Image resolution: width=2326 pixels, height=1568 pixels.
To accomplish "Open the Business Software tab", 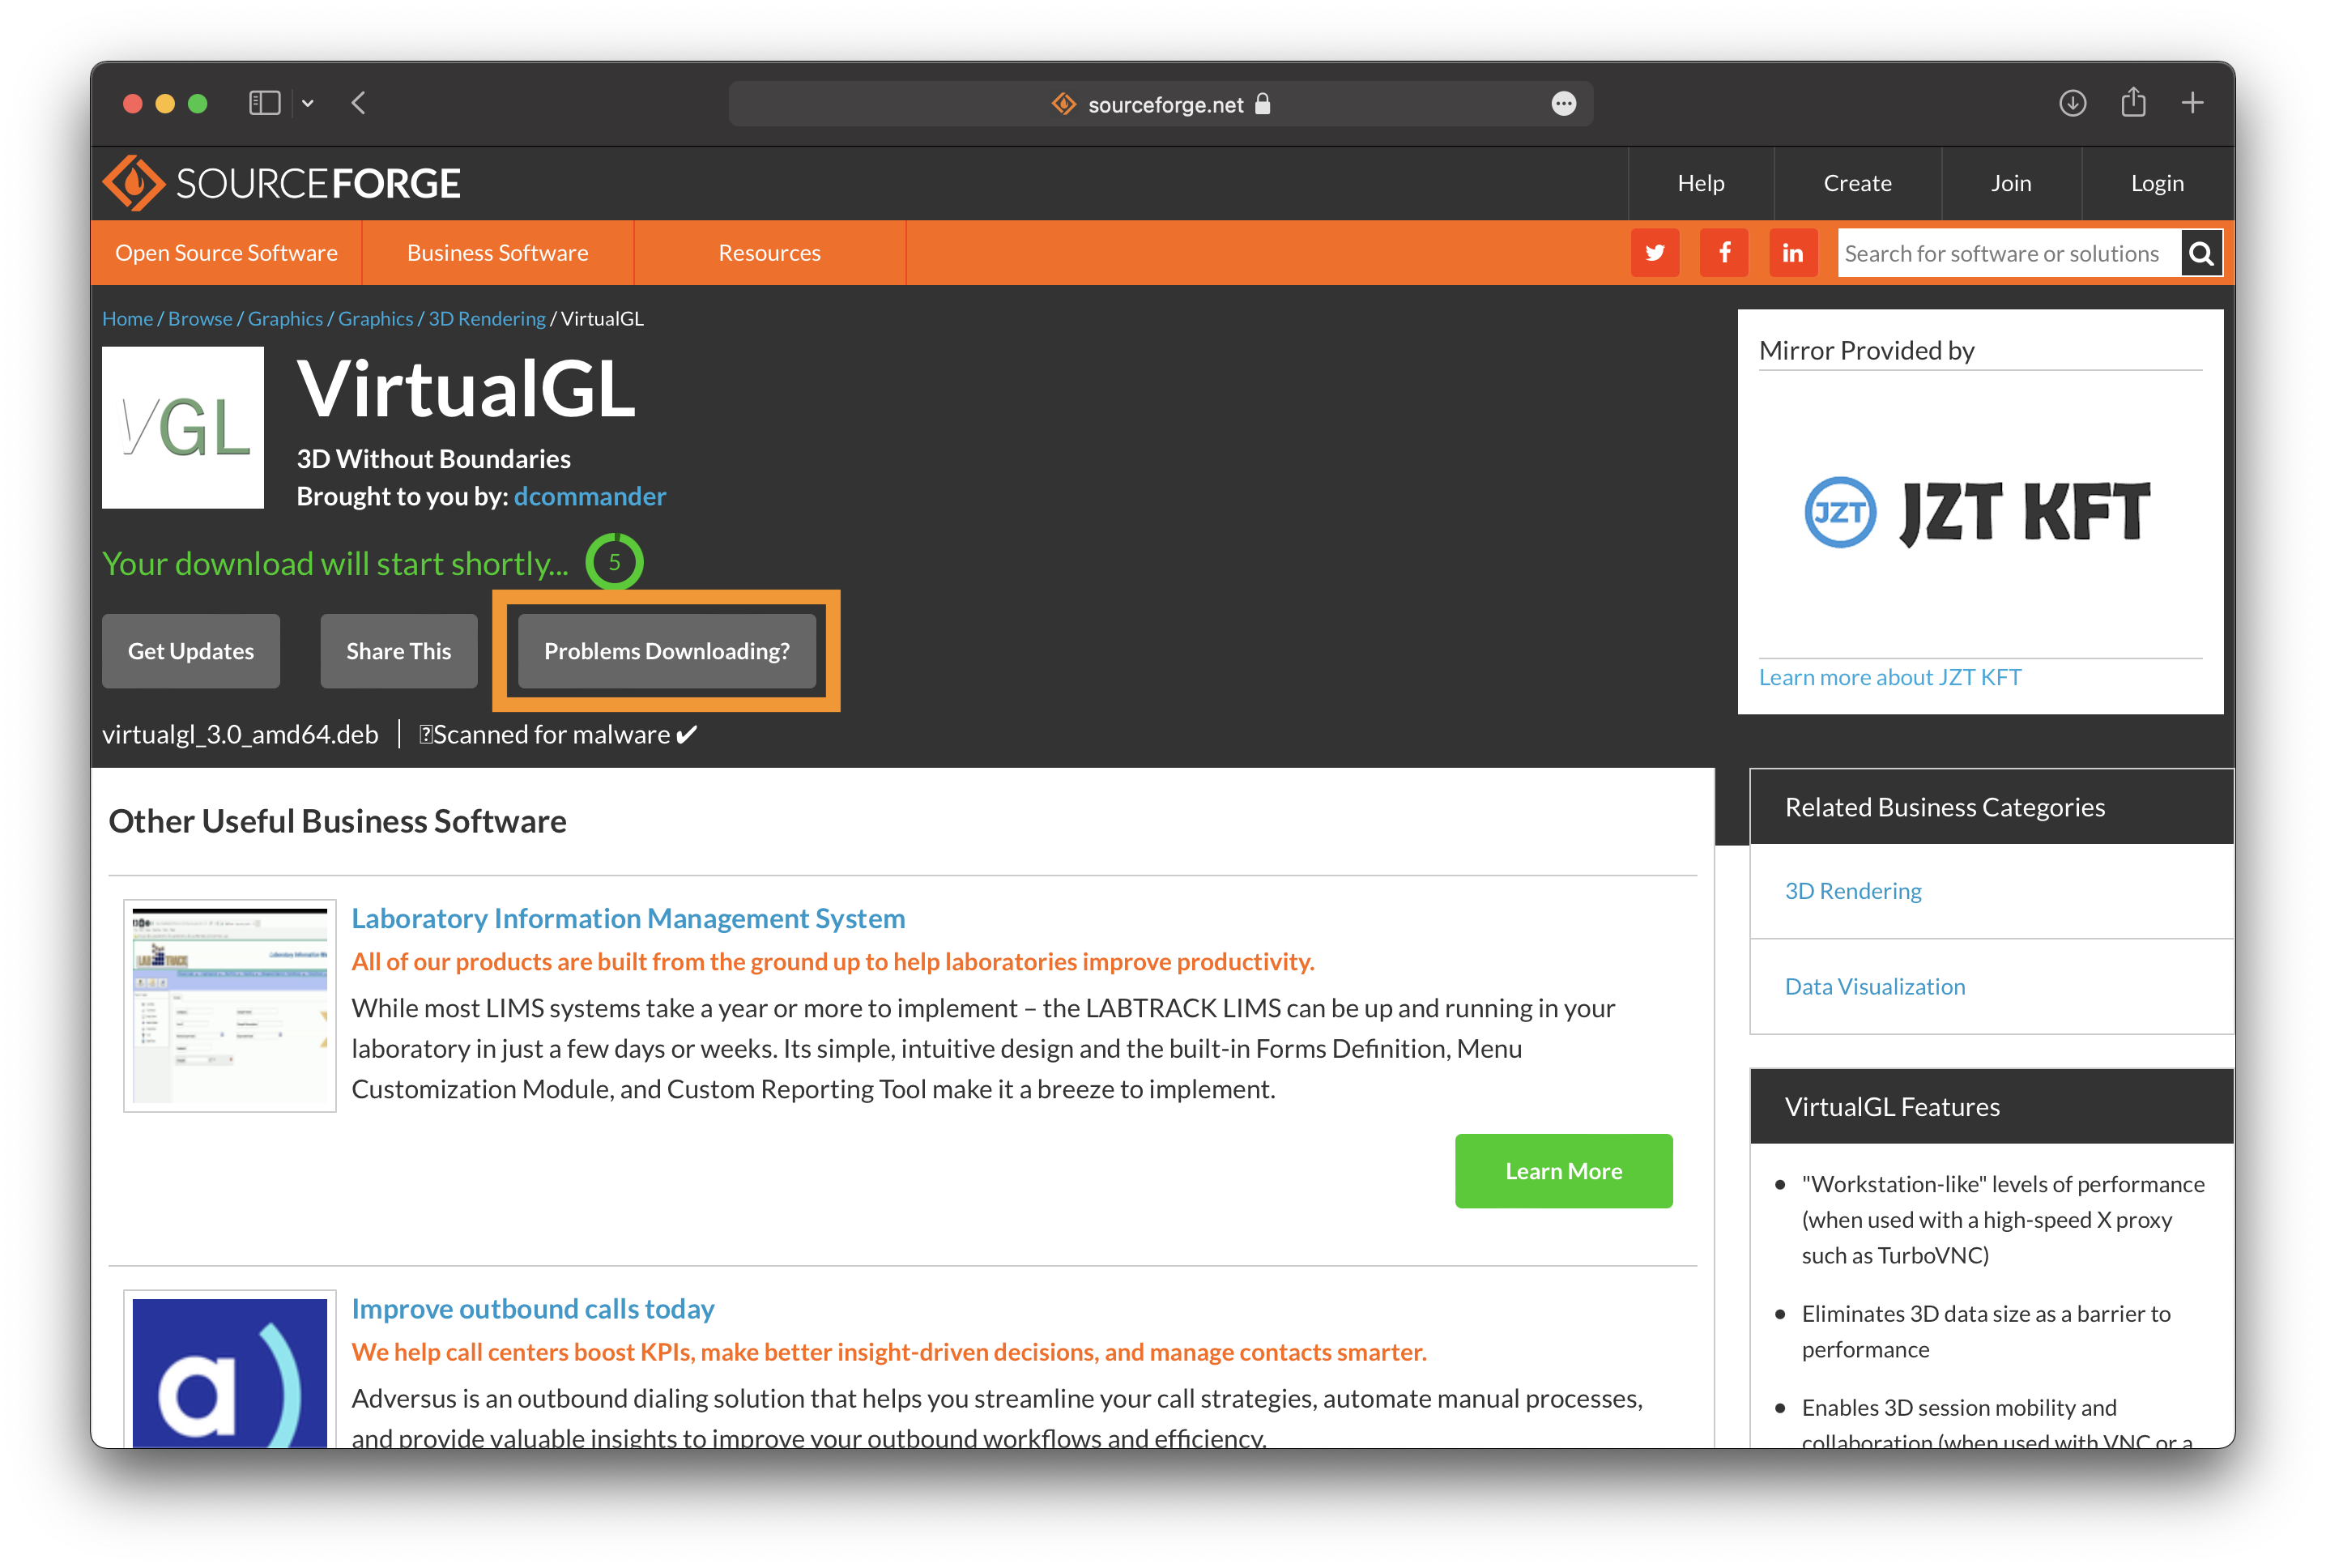I will click(x=497, y=253).
